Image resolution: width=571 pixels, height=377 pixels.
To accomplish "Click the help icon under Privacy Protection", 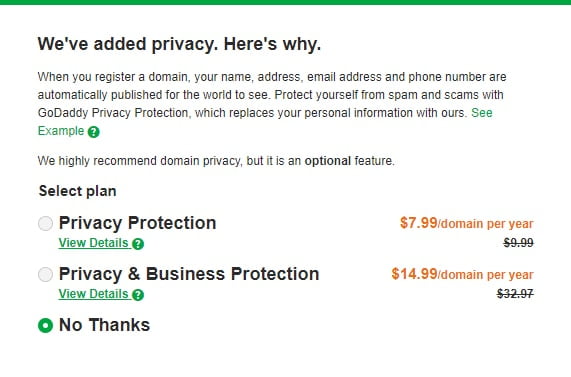I will [x=138, y=244].
